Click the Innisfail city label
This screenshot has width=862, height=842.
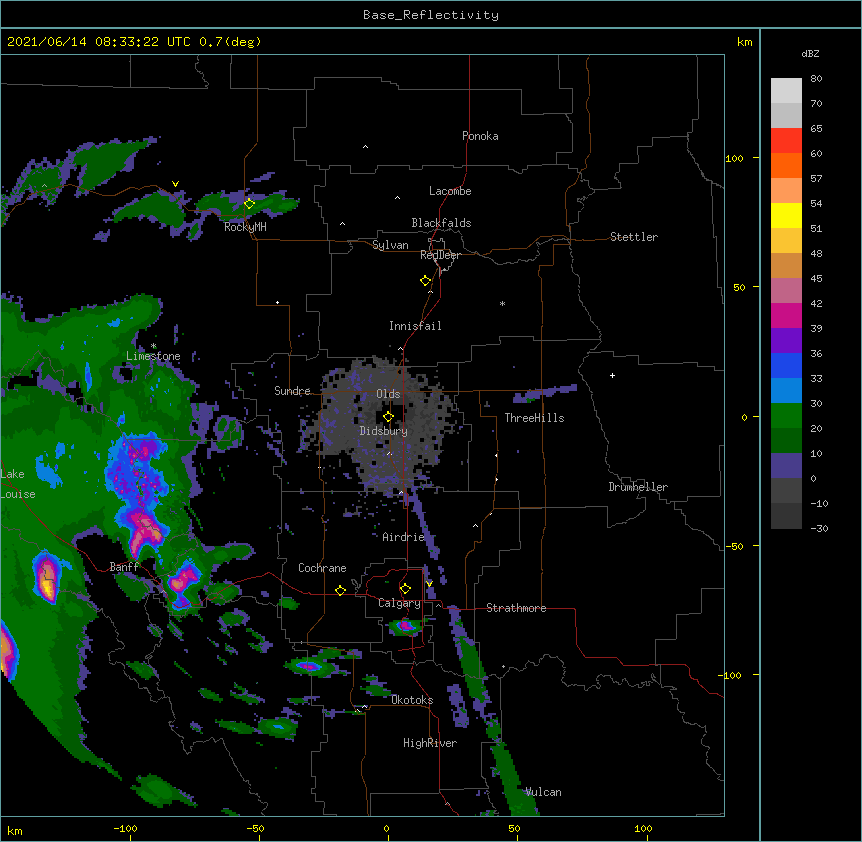point(415,326)
